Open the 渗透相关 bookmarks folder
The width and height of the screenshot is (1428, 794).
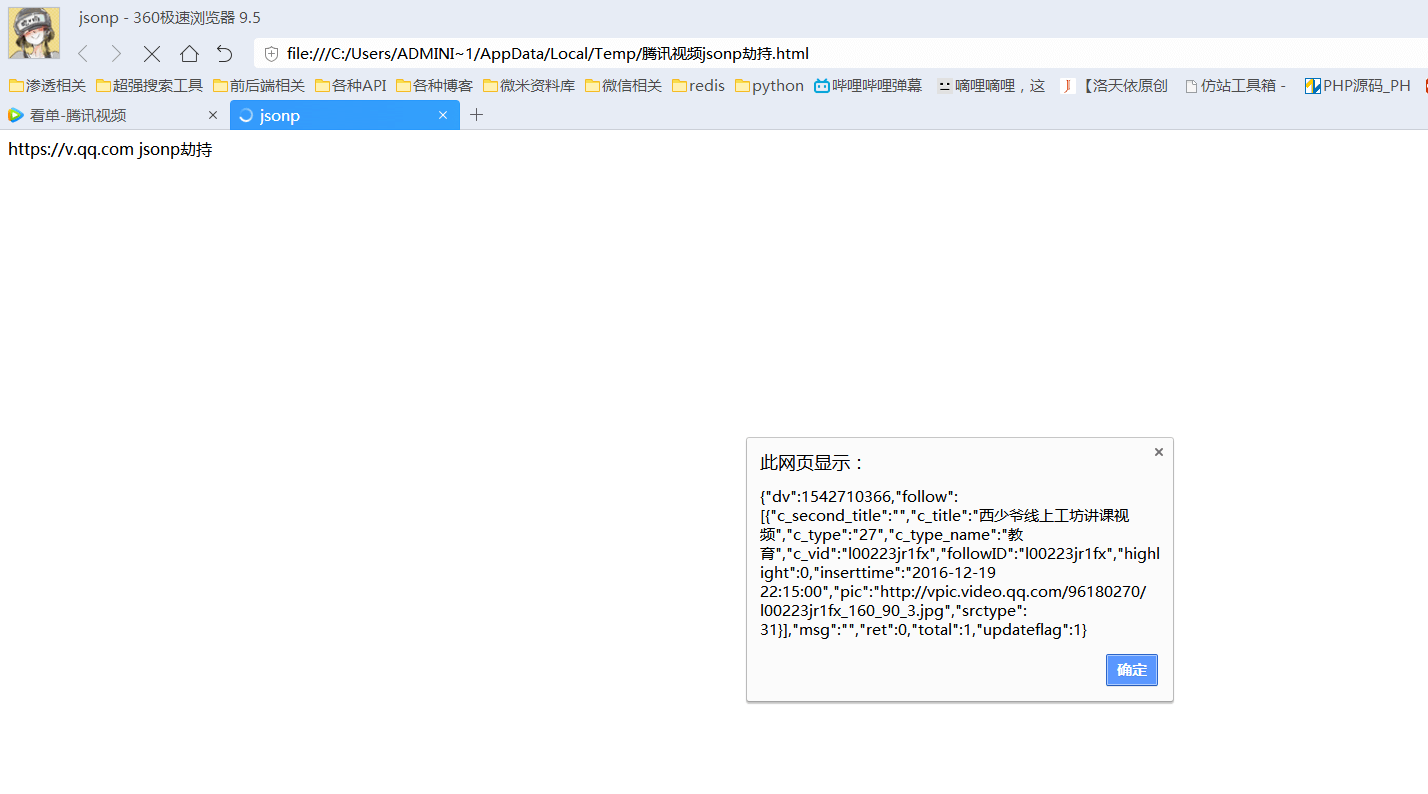point(48,86)
